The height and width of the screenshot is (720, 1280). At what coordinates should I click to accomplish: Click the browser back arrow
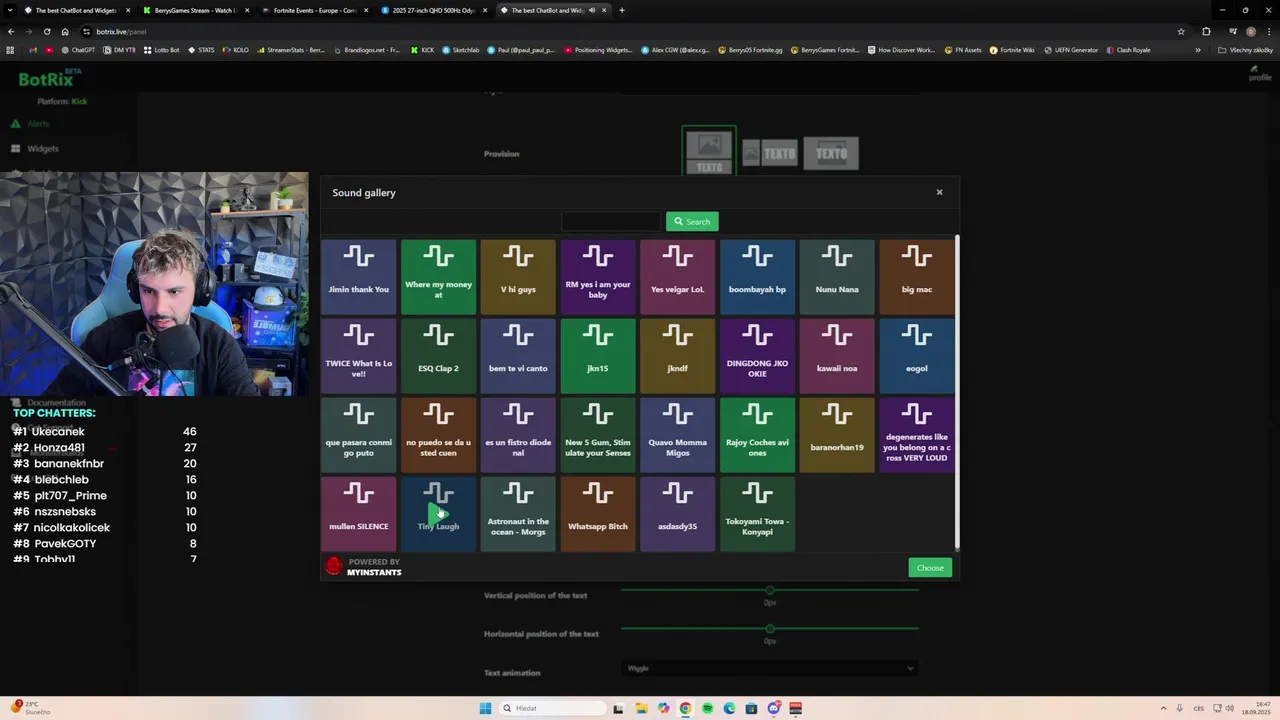coord(11,31)
